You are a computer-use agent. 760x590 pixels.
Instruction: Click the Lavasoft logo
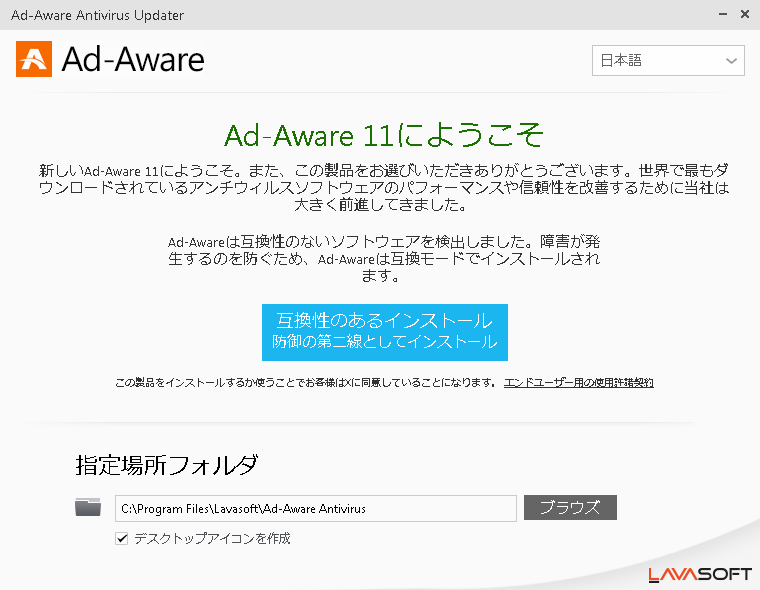click(x=700, y=574)
